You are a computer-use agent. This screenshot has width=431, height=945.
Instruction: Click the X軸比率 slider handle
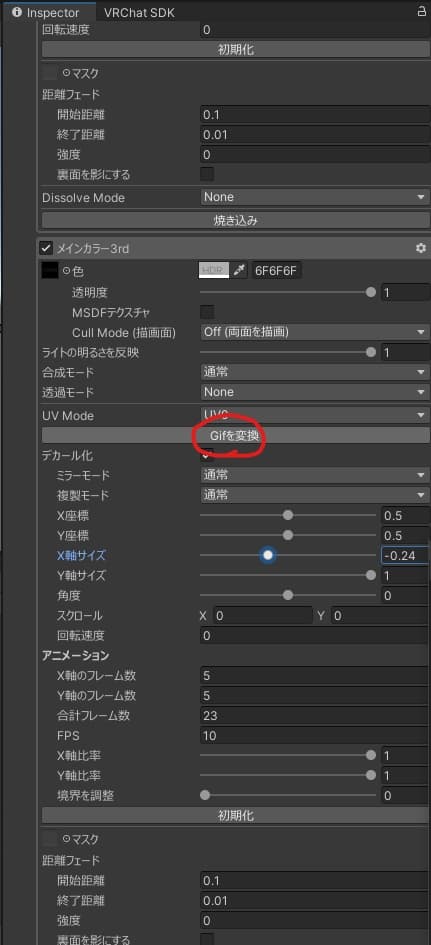pos(371,755)
